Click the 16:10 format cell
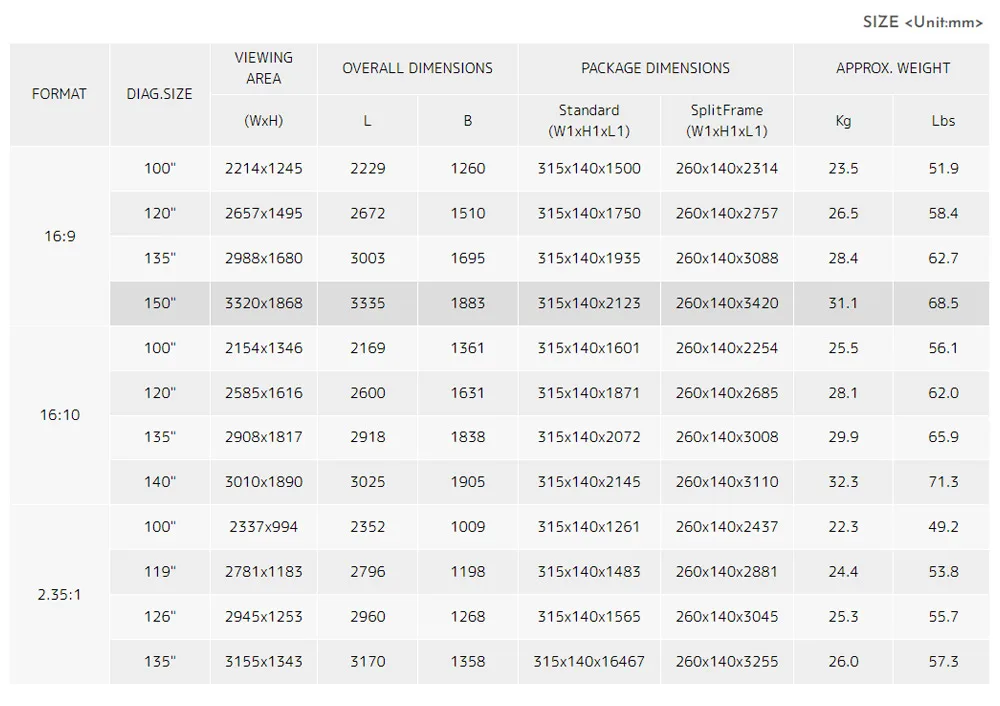Image resolution: width=1000 pixels, height=706 pixels. point(59,415)
